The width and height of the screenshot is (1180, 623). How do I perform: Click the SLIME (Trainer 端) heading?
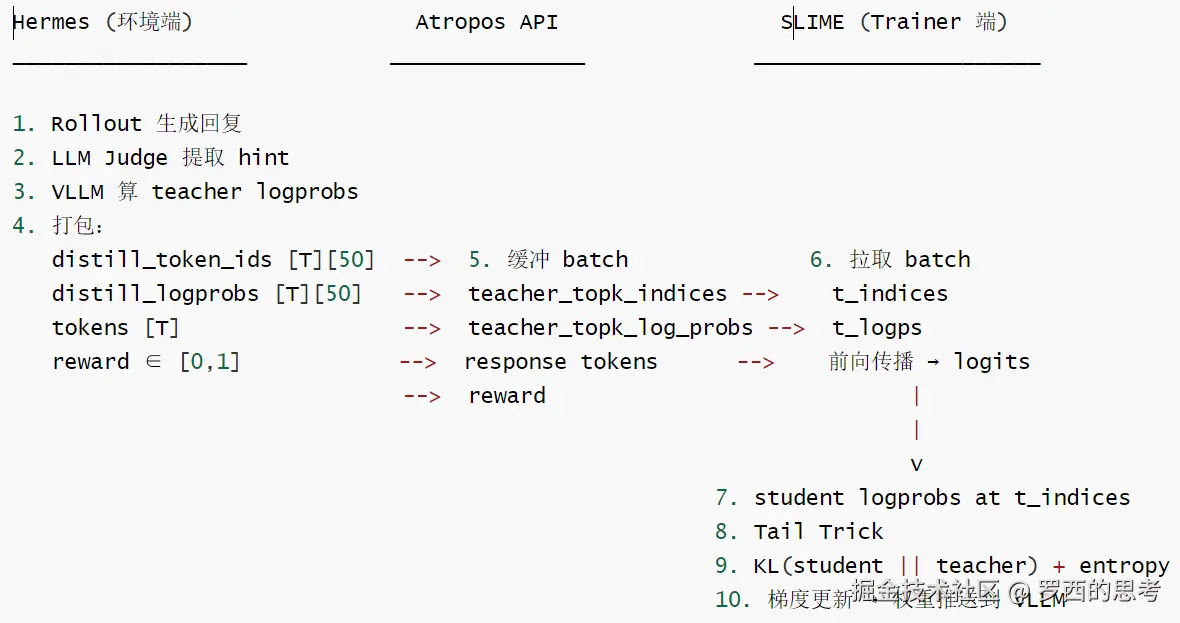tap(894, 22)
